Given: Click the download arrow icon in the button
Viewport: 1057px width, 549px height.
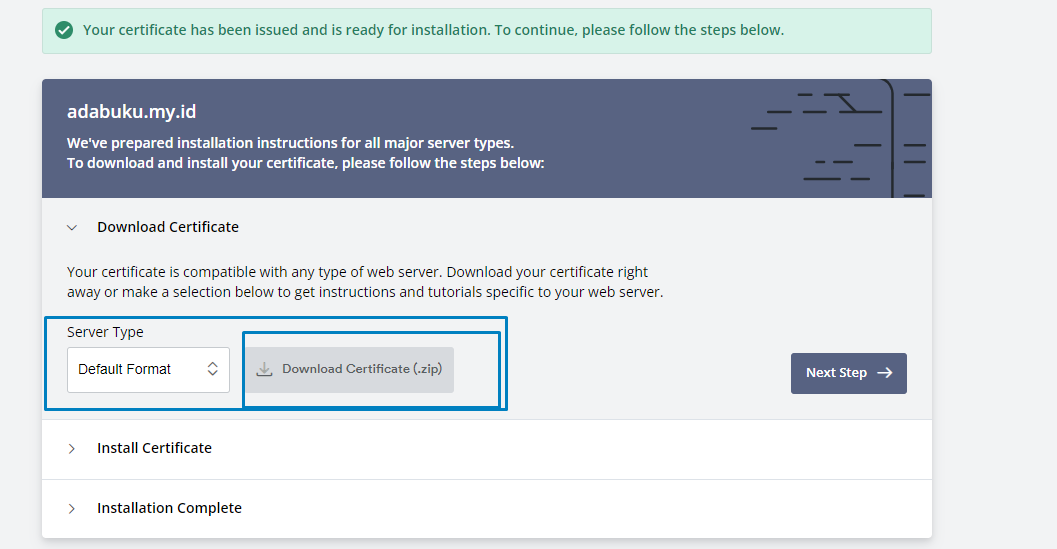Looking at the screenshot, I should pos(264,369).
